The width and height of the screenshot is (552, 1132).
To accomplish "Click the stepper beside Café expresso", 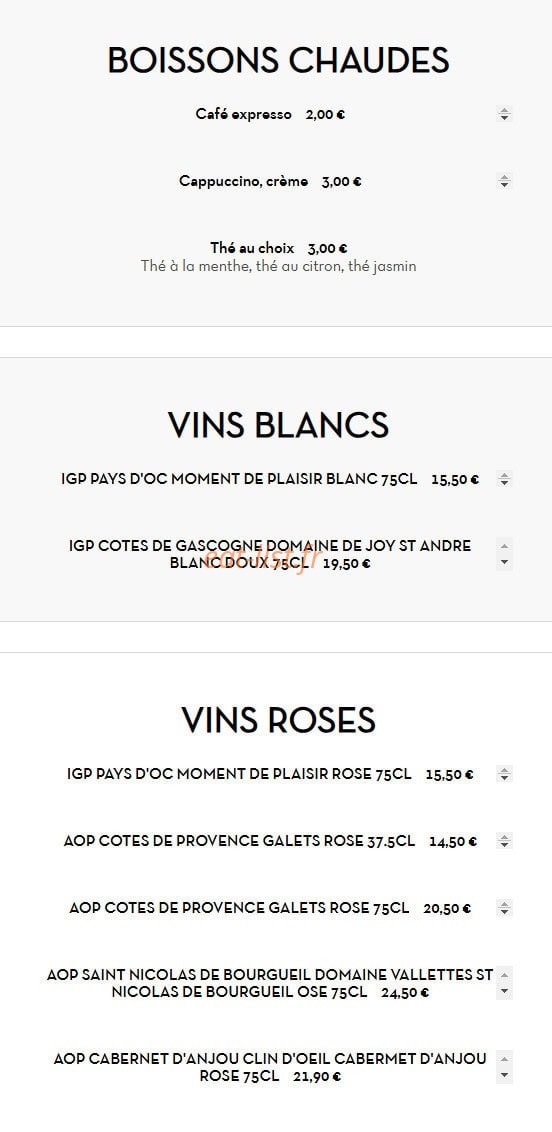I will coord(504,114).
